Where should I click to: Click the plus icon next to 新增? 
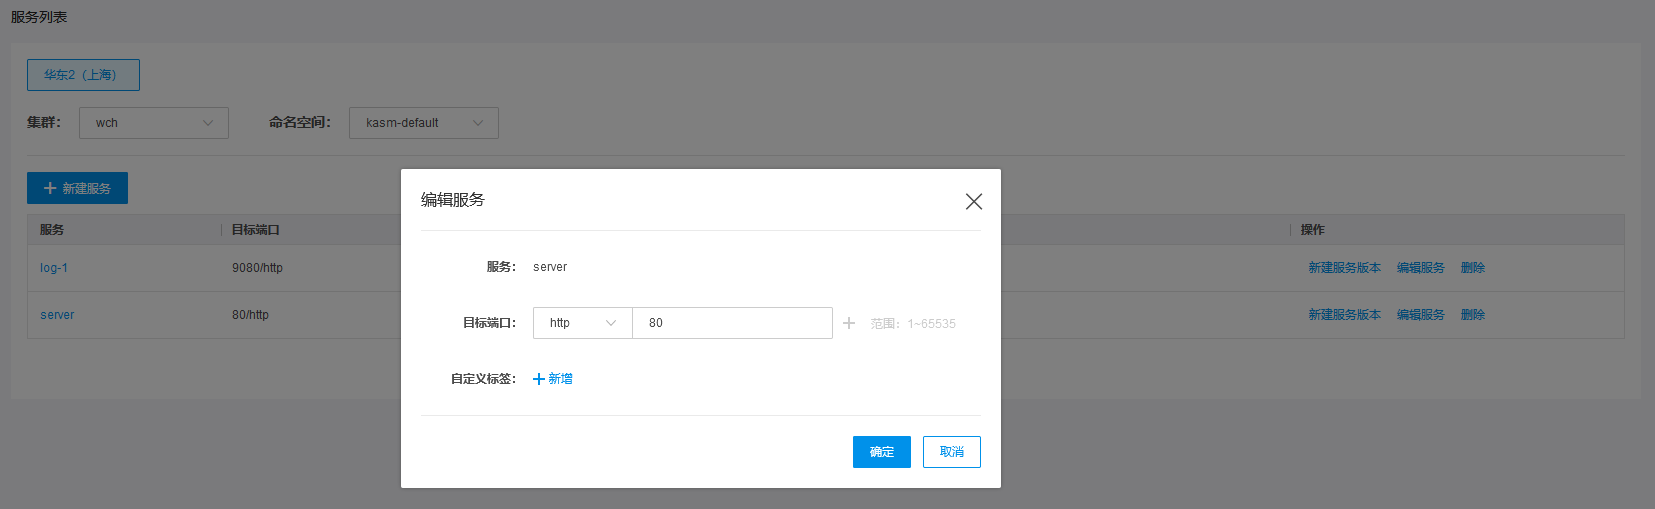point(539,379)
